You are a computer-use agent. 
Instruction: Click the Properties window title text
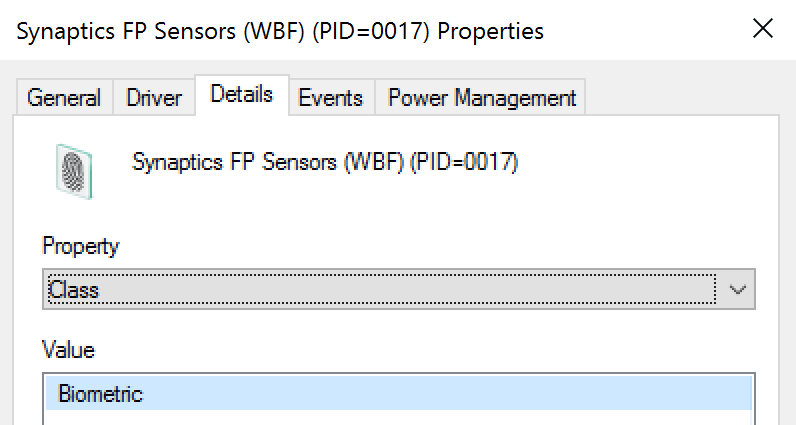281,31
